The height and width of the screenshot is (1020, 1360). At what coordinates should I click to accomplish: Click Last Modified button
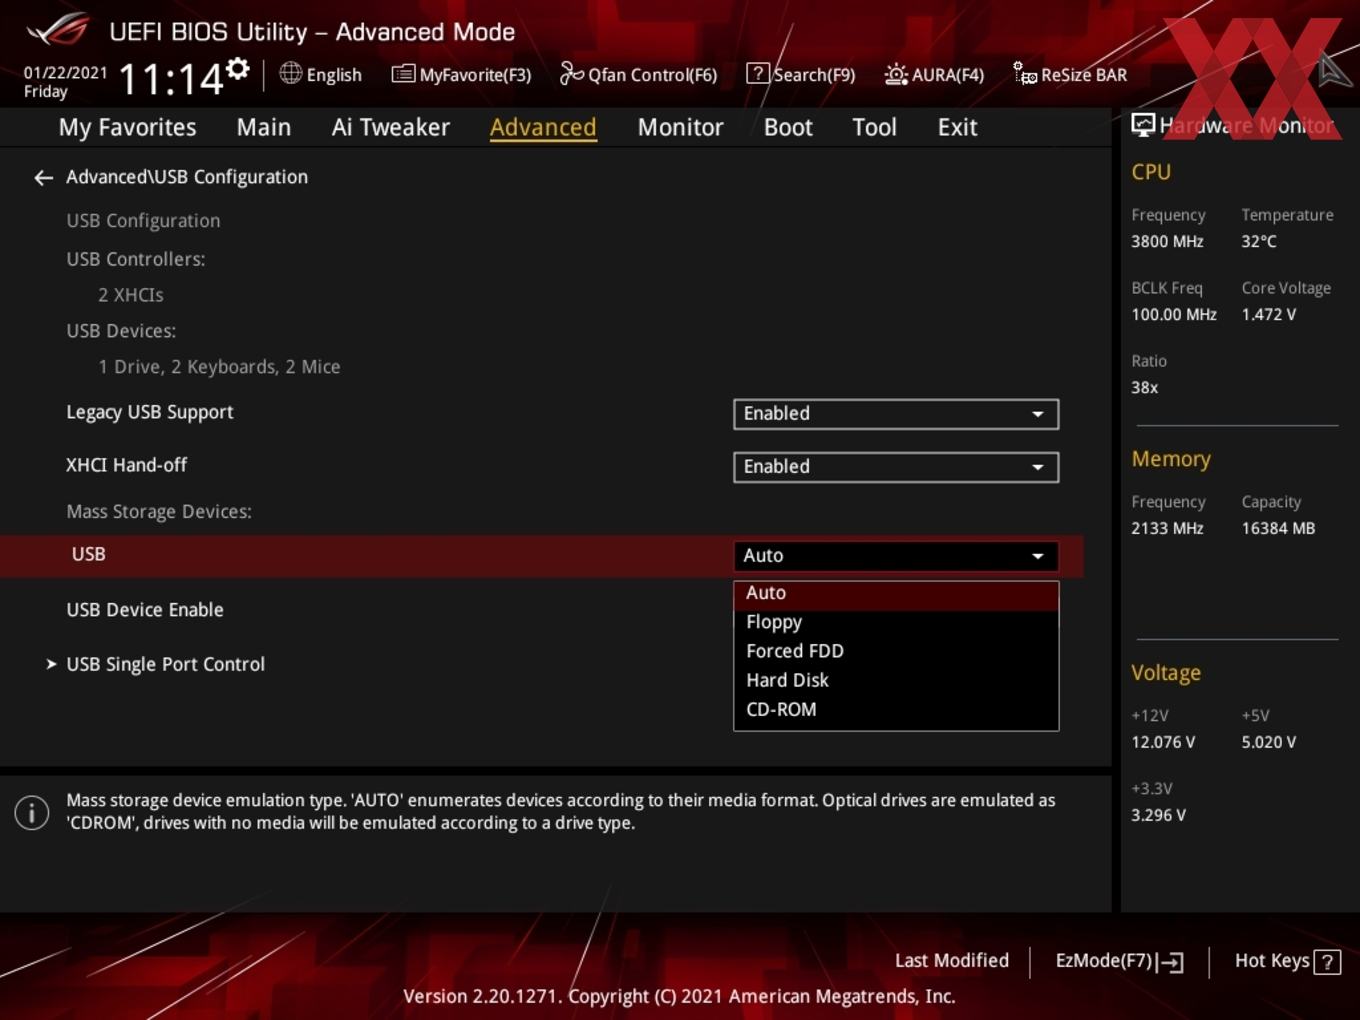click(952, 961)
